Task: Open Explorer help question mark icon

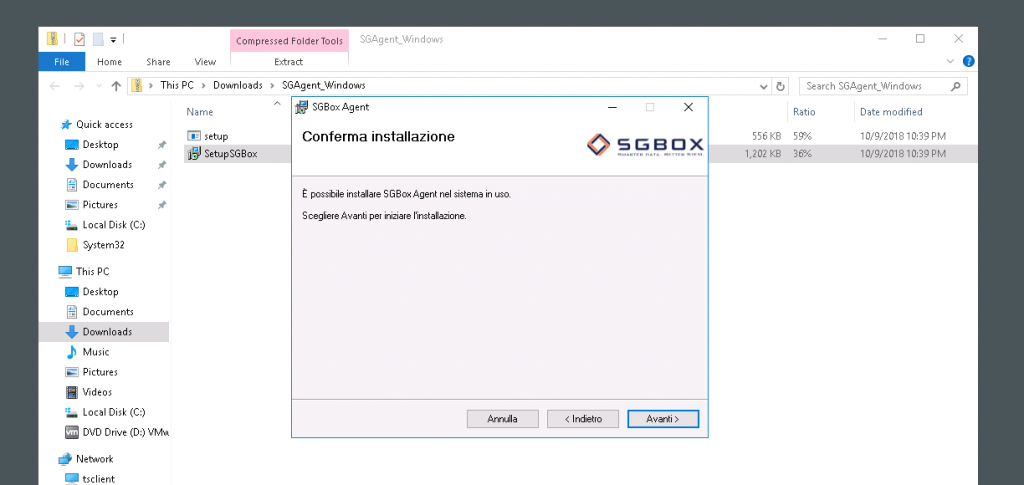Action: point(969,61)
